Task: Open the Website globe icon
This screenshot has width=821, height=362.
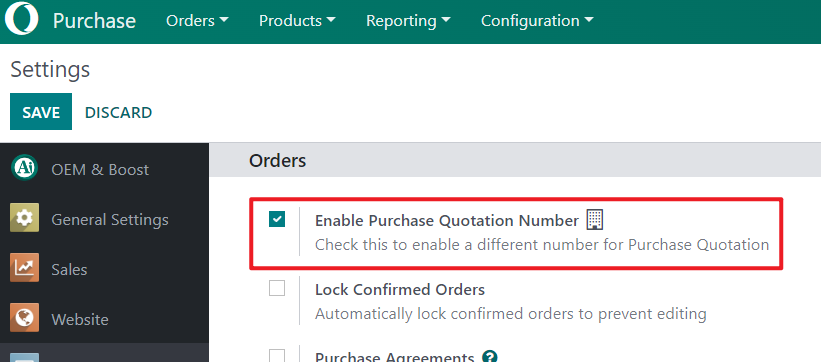Action: click(24, 318)
